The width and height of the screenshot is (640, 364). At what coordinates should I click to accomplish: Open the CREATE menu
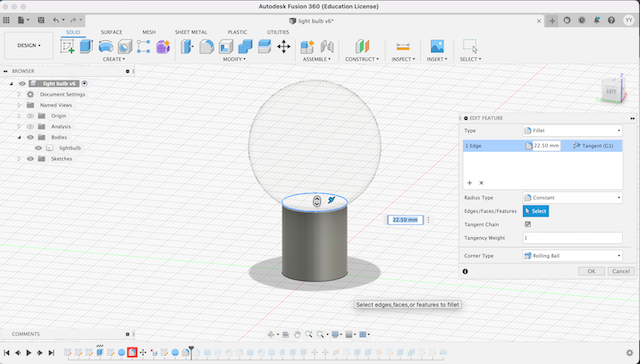(114, 59)
